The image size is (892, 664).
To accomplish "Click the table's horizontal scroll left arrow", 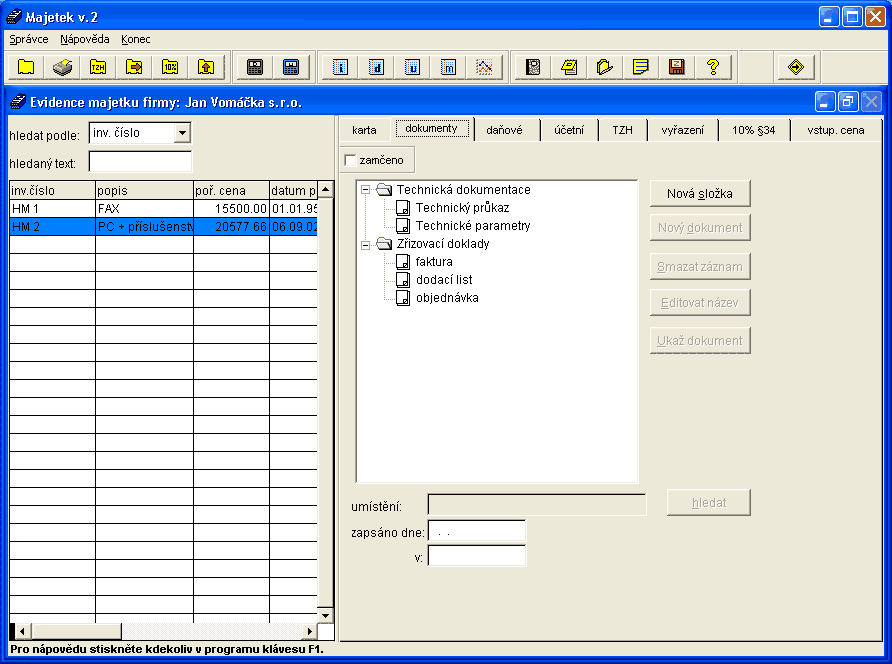I will [x=23, y=631].
